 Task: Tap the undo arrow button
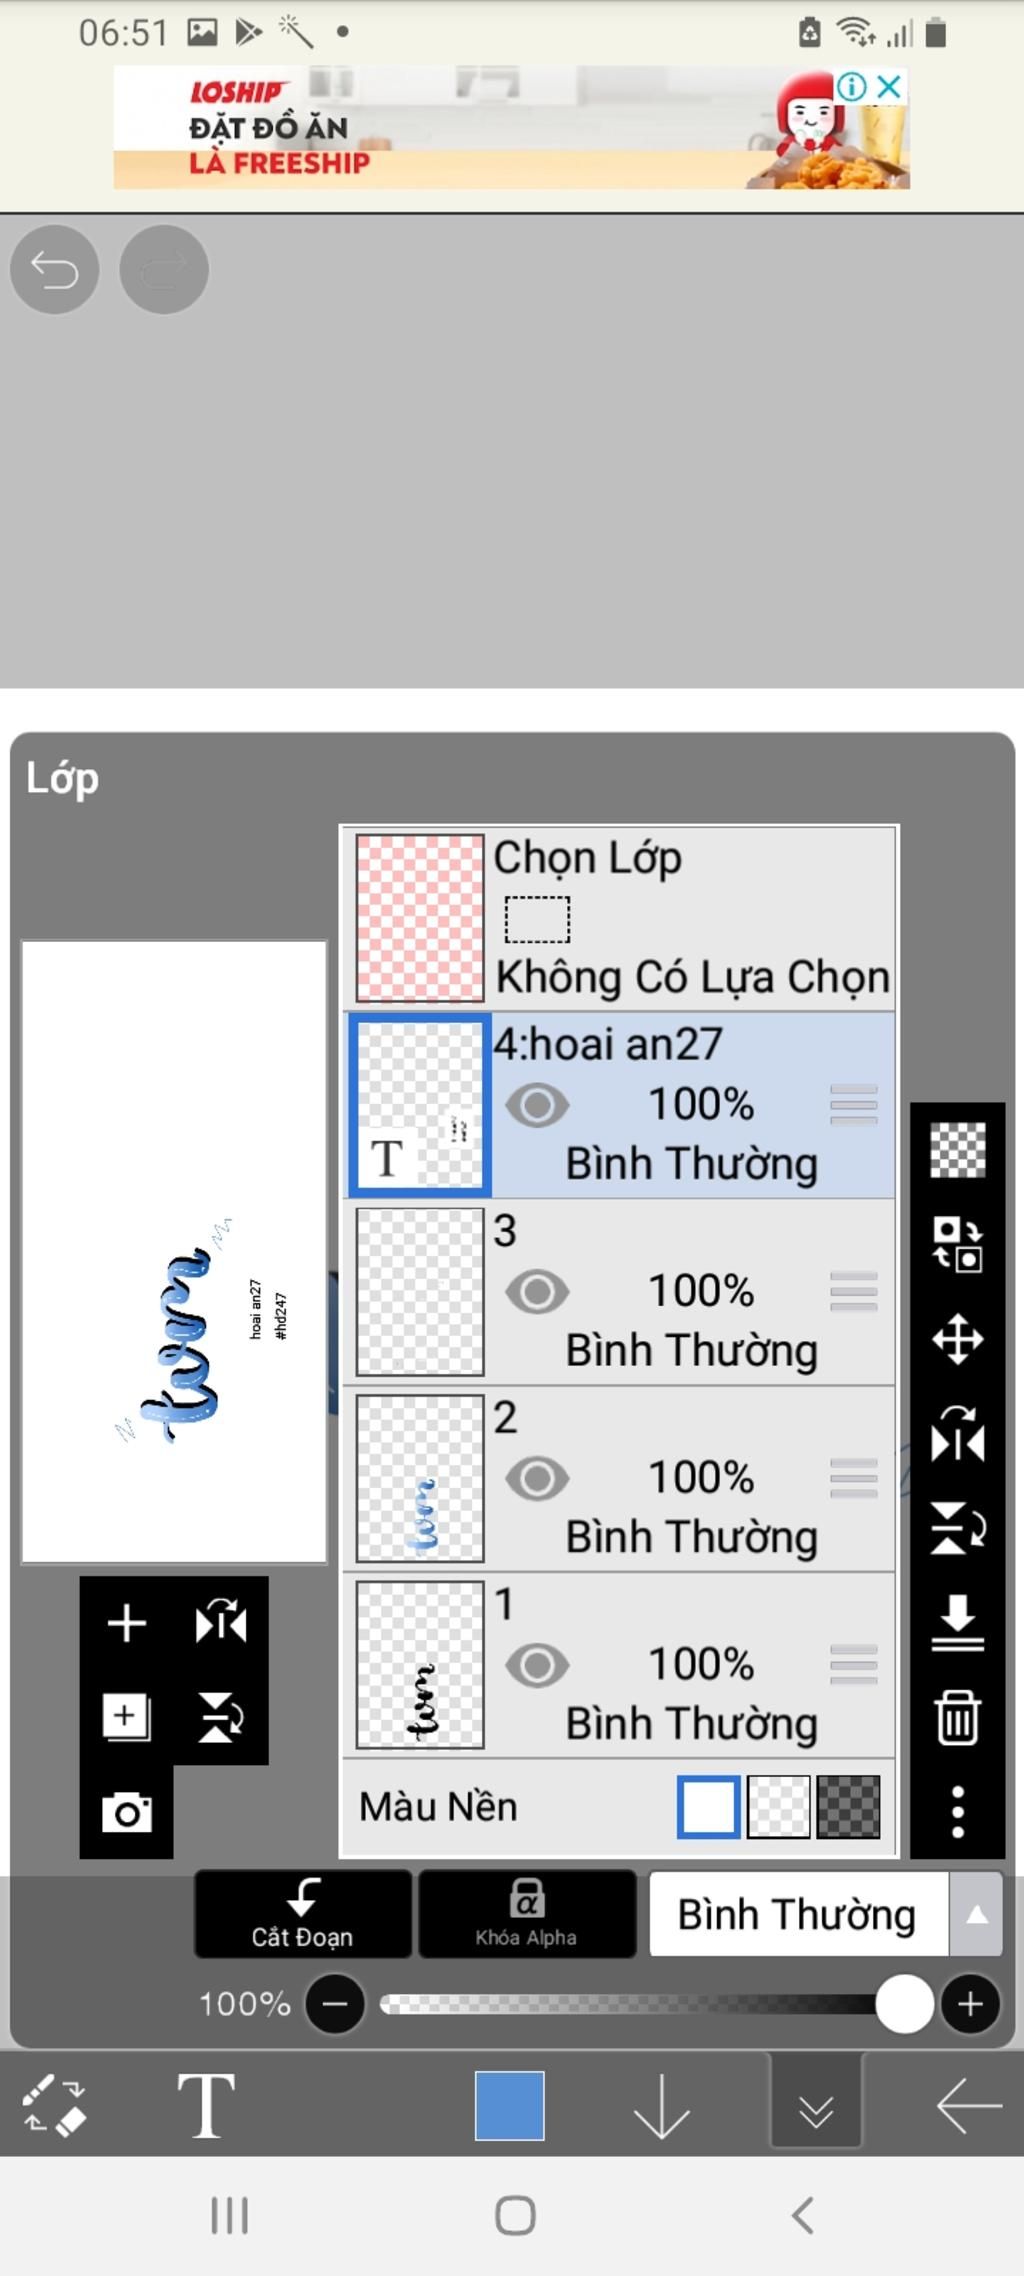click(54, 269)
